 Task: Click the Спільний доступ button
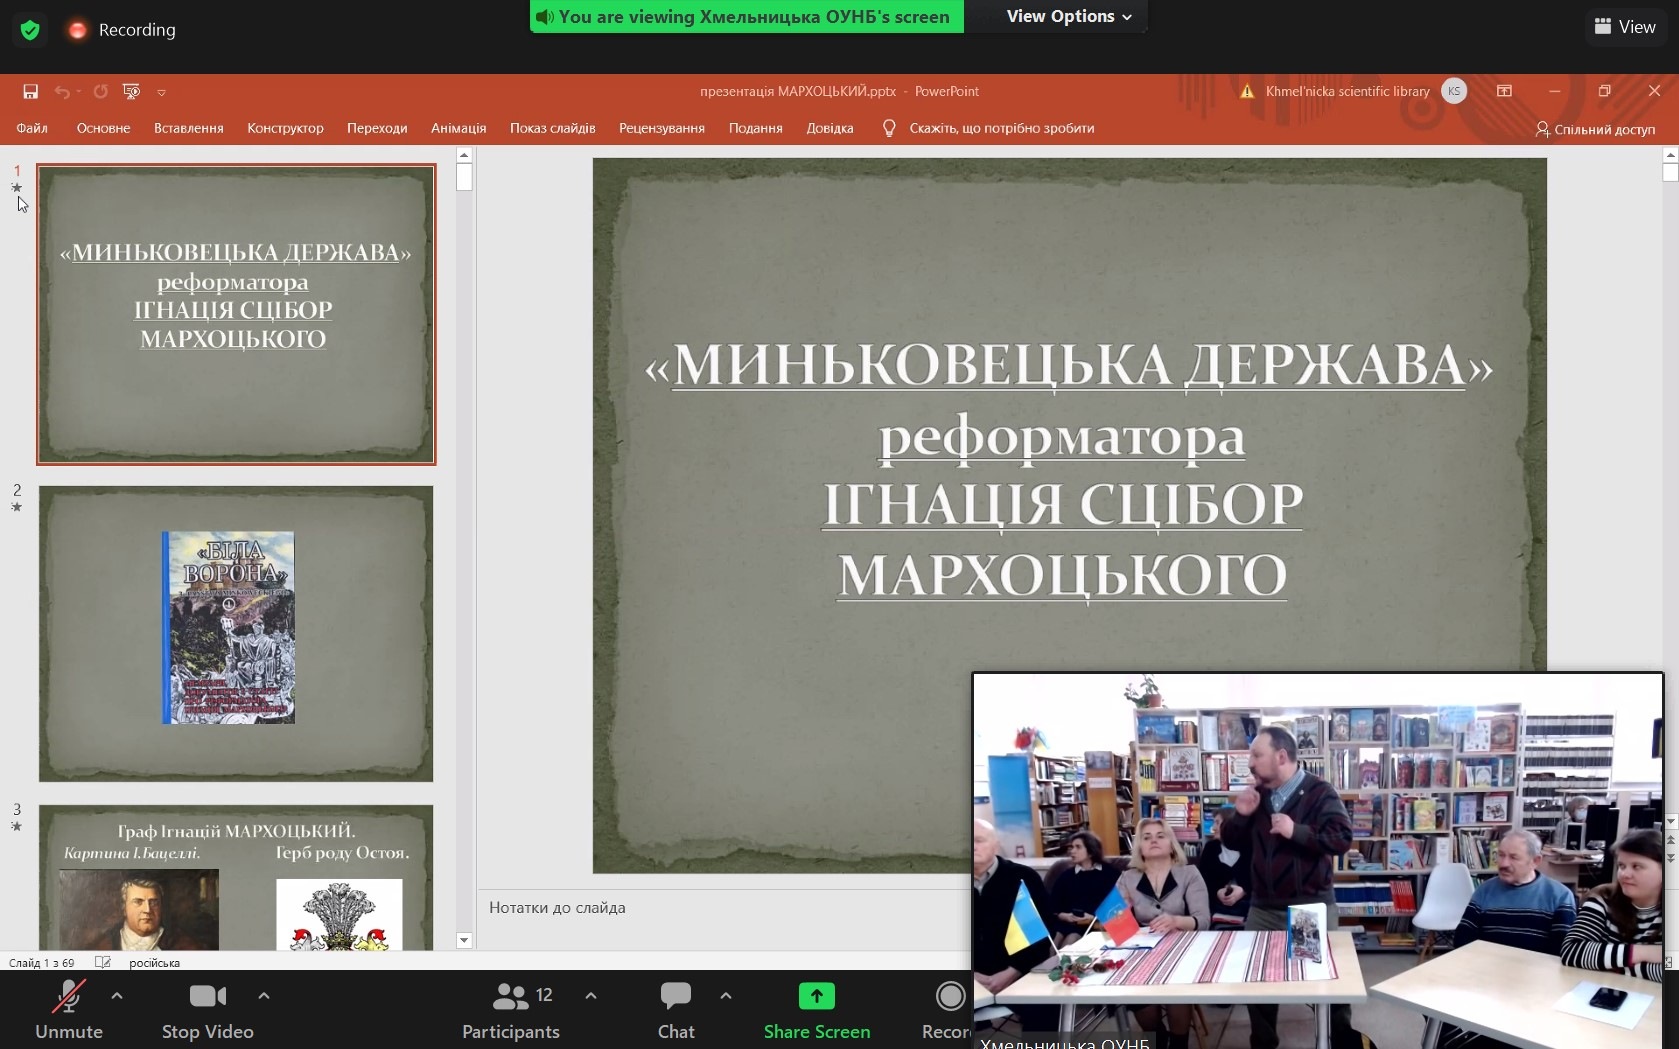[x=1595, y=129]
